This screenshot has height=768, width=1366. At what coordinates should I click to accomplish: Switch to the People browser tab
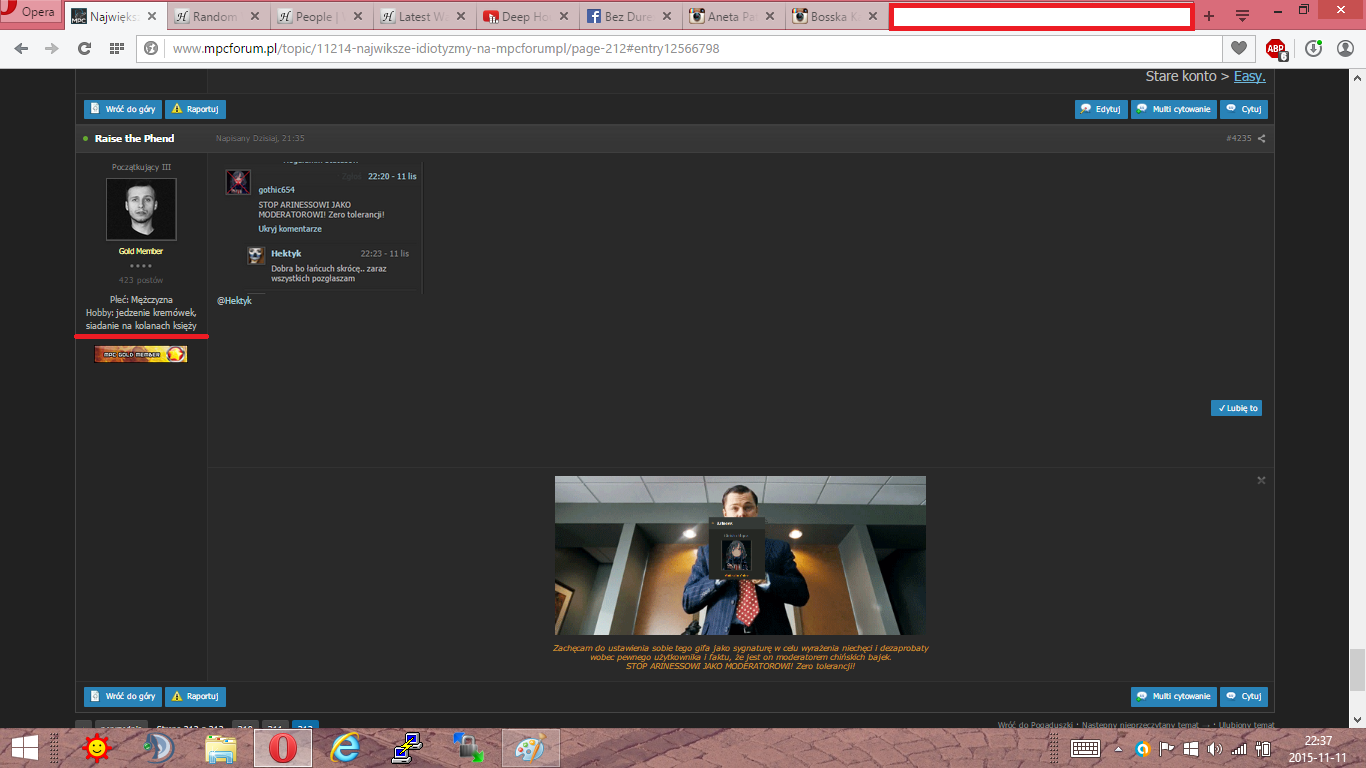[x=321, y=17]
